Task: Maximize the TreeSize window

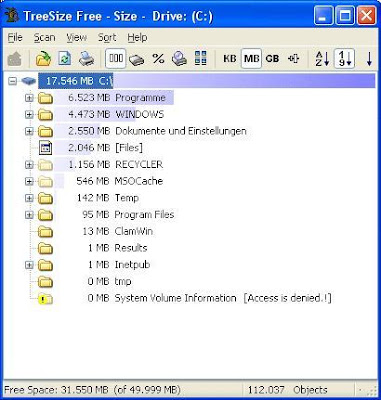Action: pos(345,16)
